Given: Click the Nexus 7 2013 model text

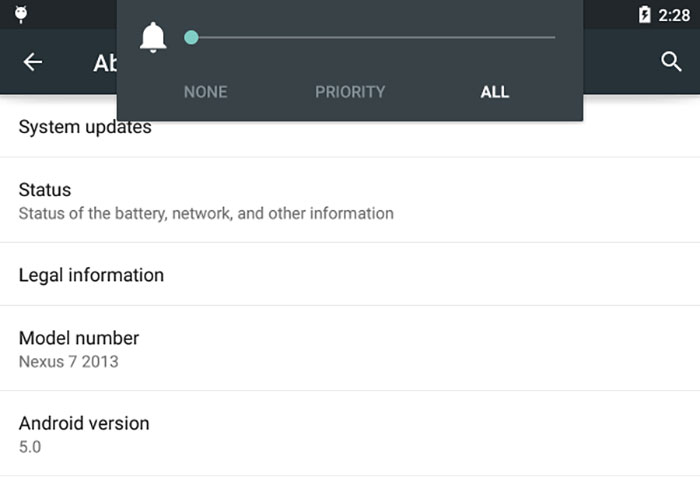Looking at the screenshot, I should click(x=68, y=361).
